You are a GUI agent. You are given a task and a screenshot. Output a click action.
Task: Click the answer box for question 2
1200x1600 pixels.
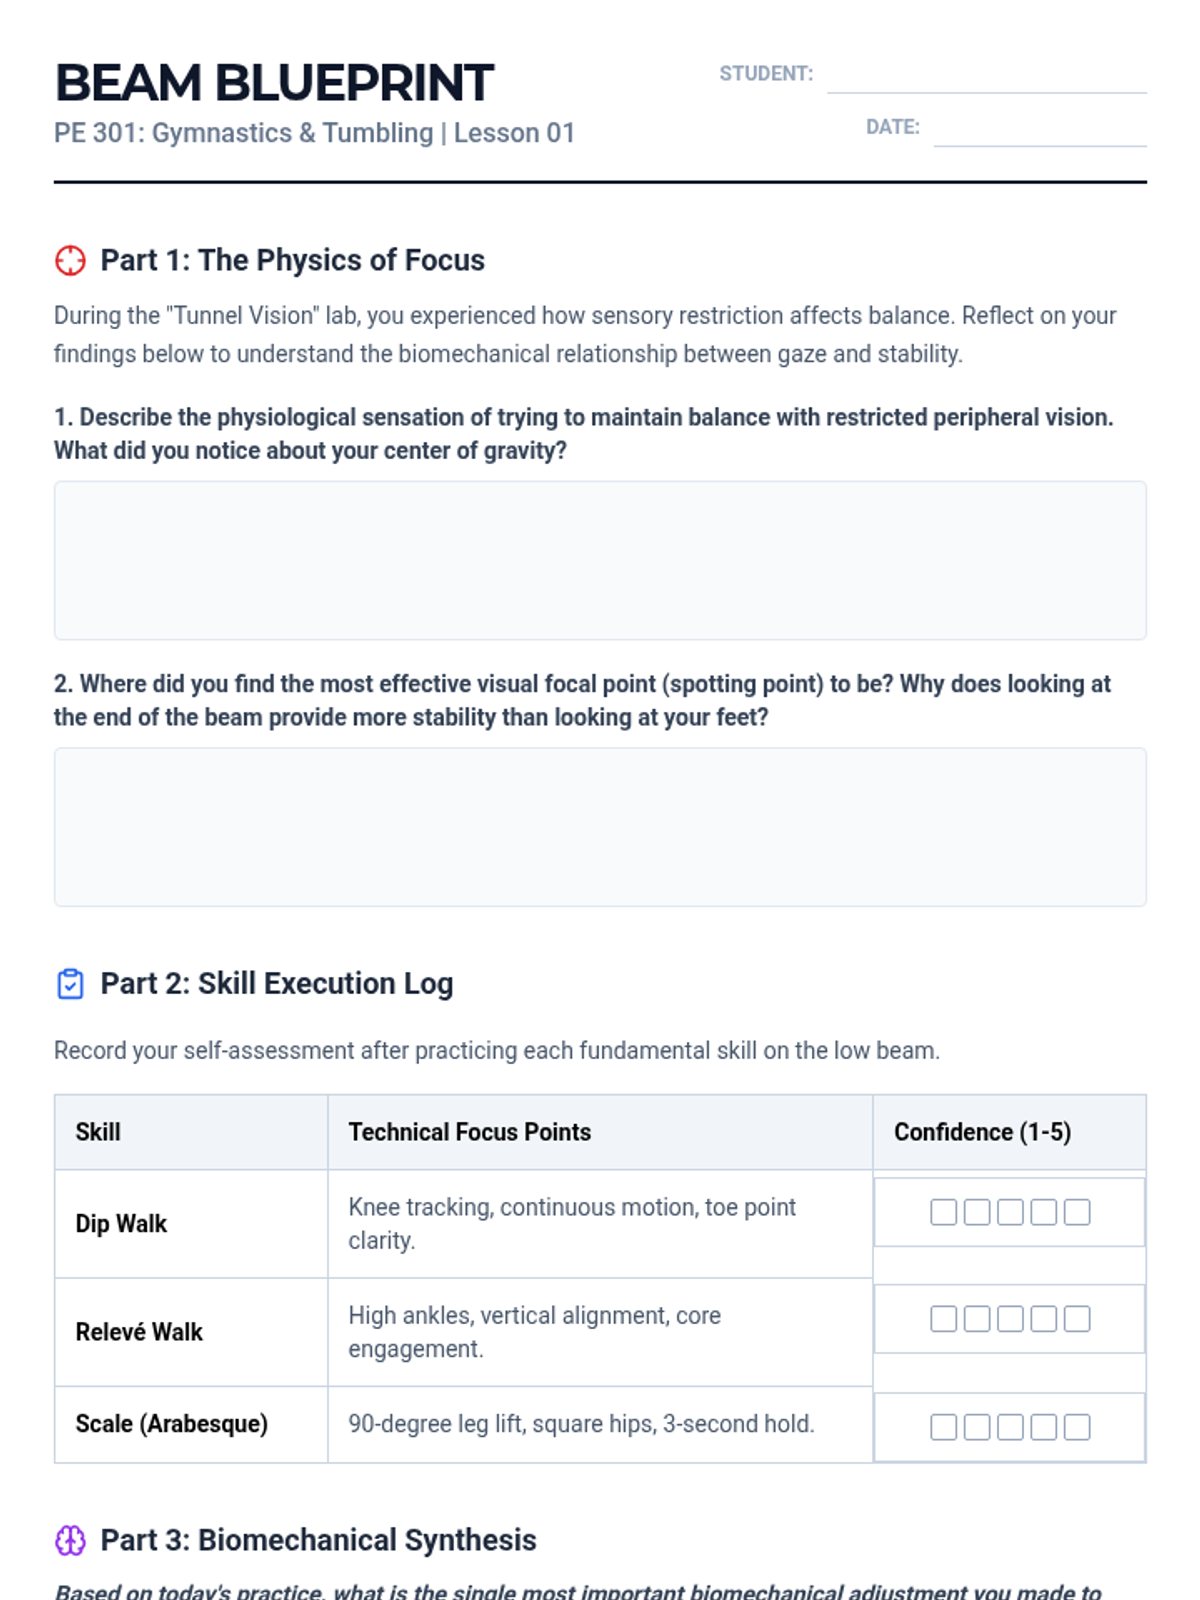[600, 827]
